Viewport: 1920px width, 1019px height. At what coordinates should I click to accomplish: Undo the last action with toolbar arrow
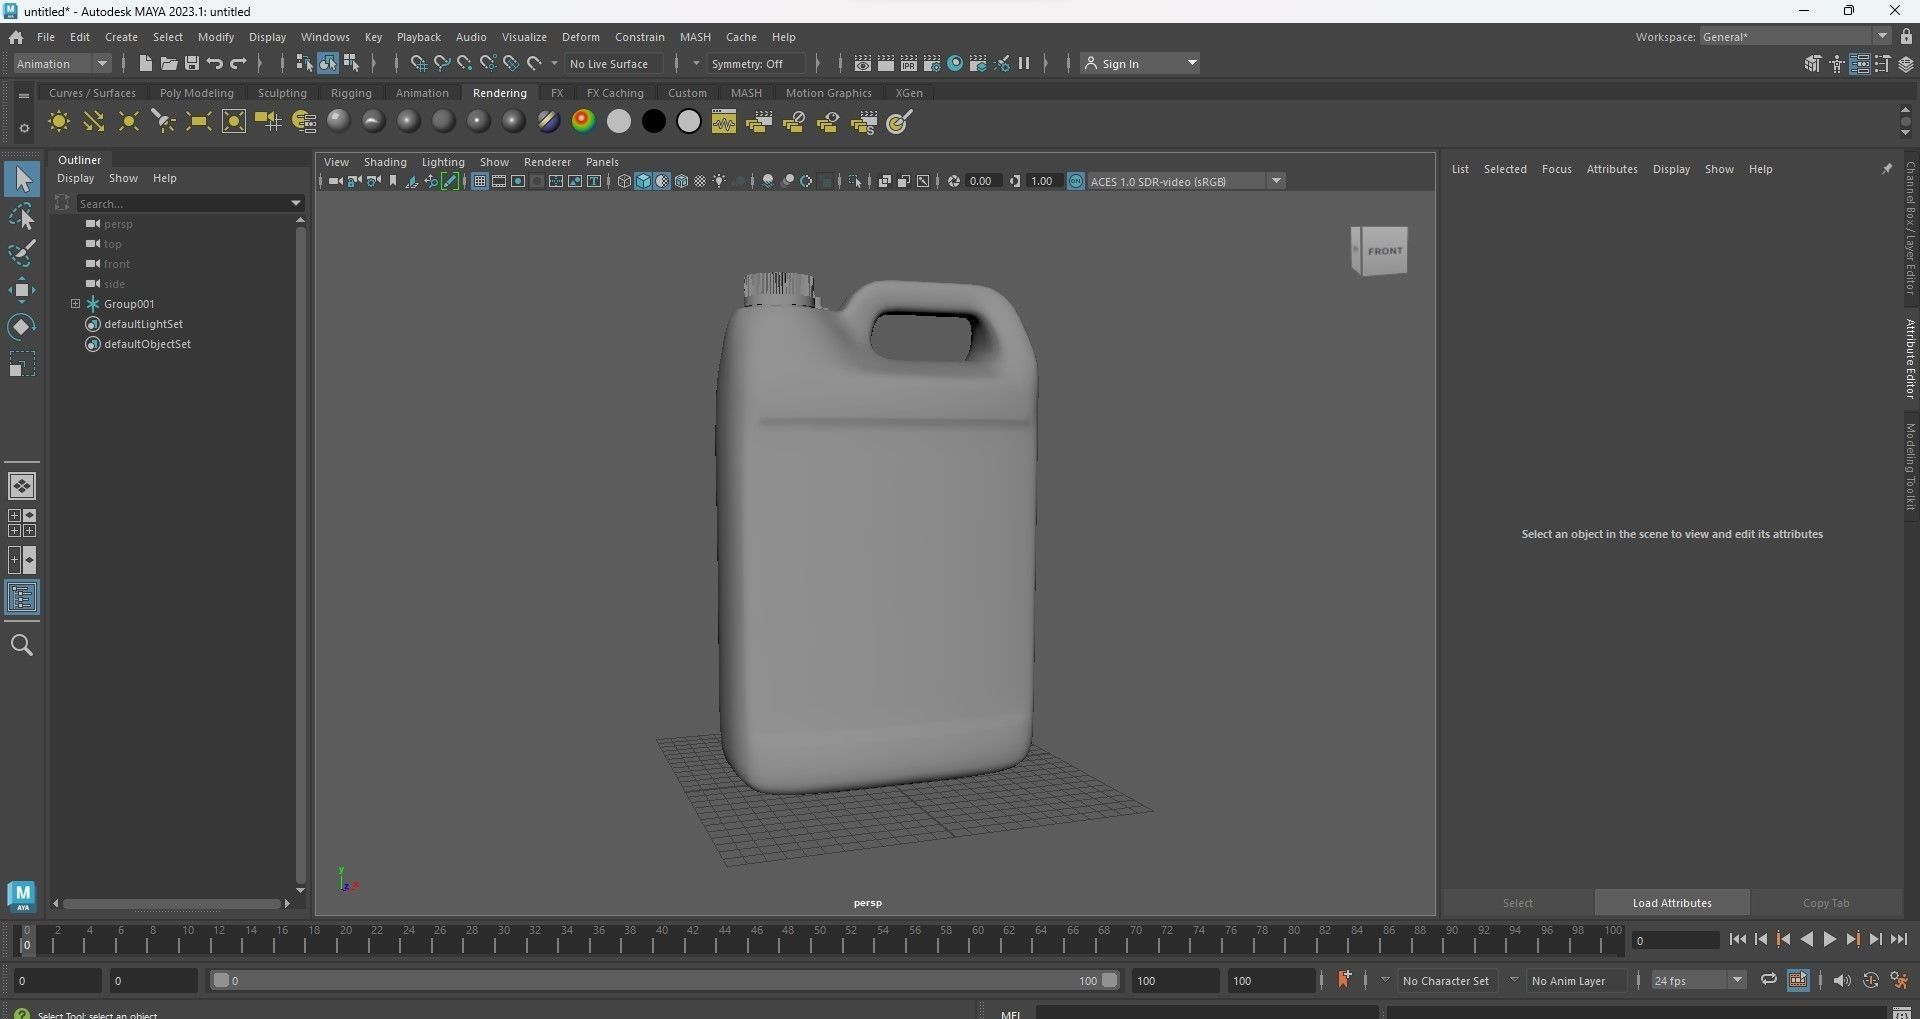215,63
